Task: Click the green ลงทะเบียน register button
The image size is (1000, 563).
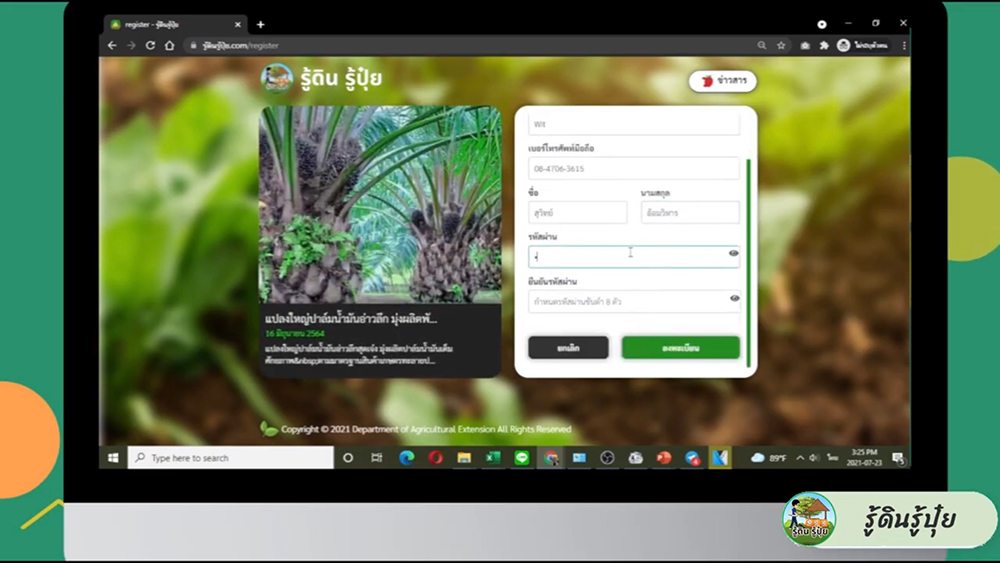Action: pos(680,347)
